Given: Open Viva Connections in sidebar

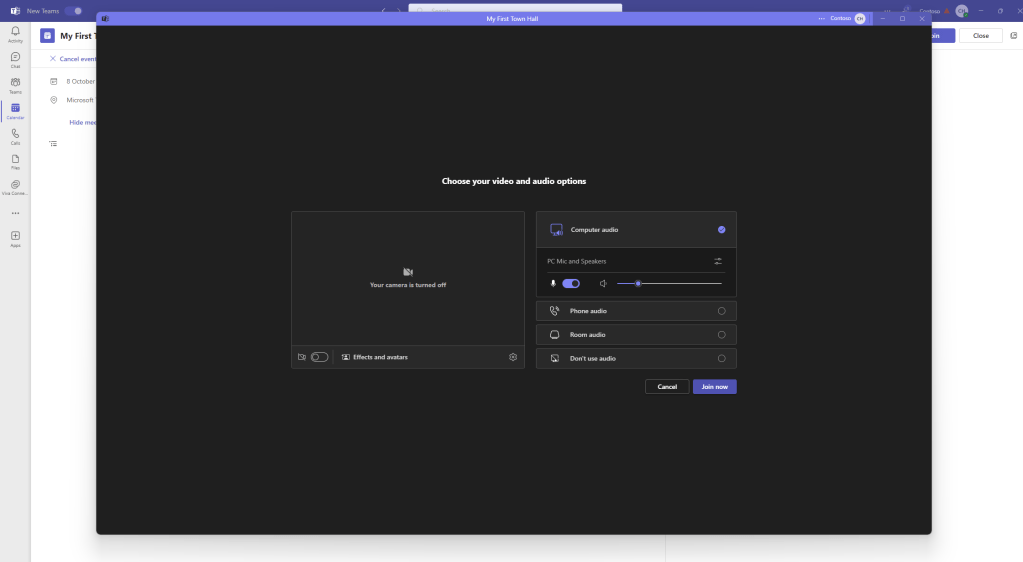Looking at the screenshot, I should (x=15, y=187).
